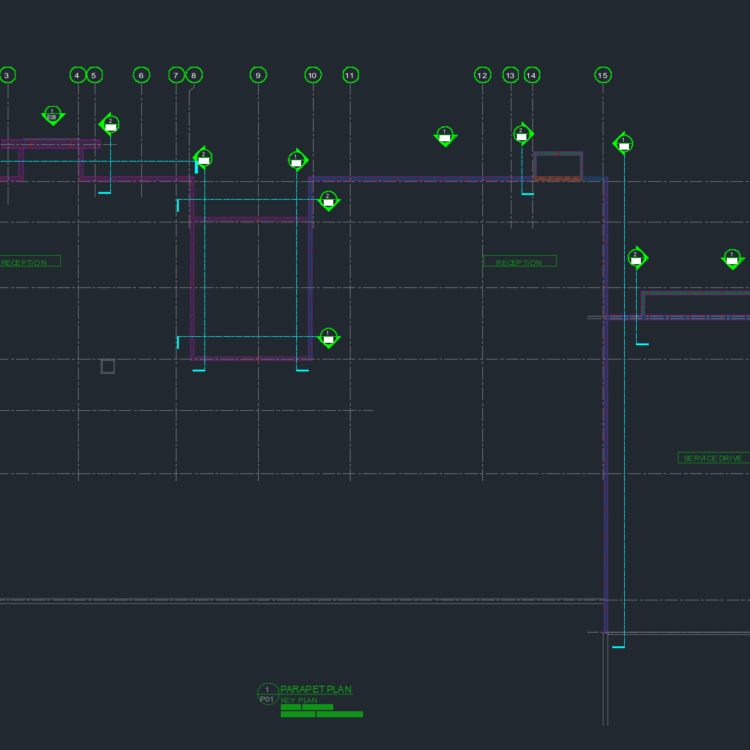Select section marker 1 between grids 9 and 10
The width and height of the screenshot is (750, 750).
tap(297, 161)
